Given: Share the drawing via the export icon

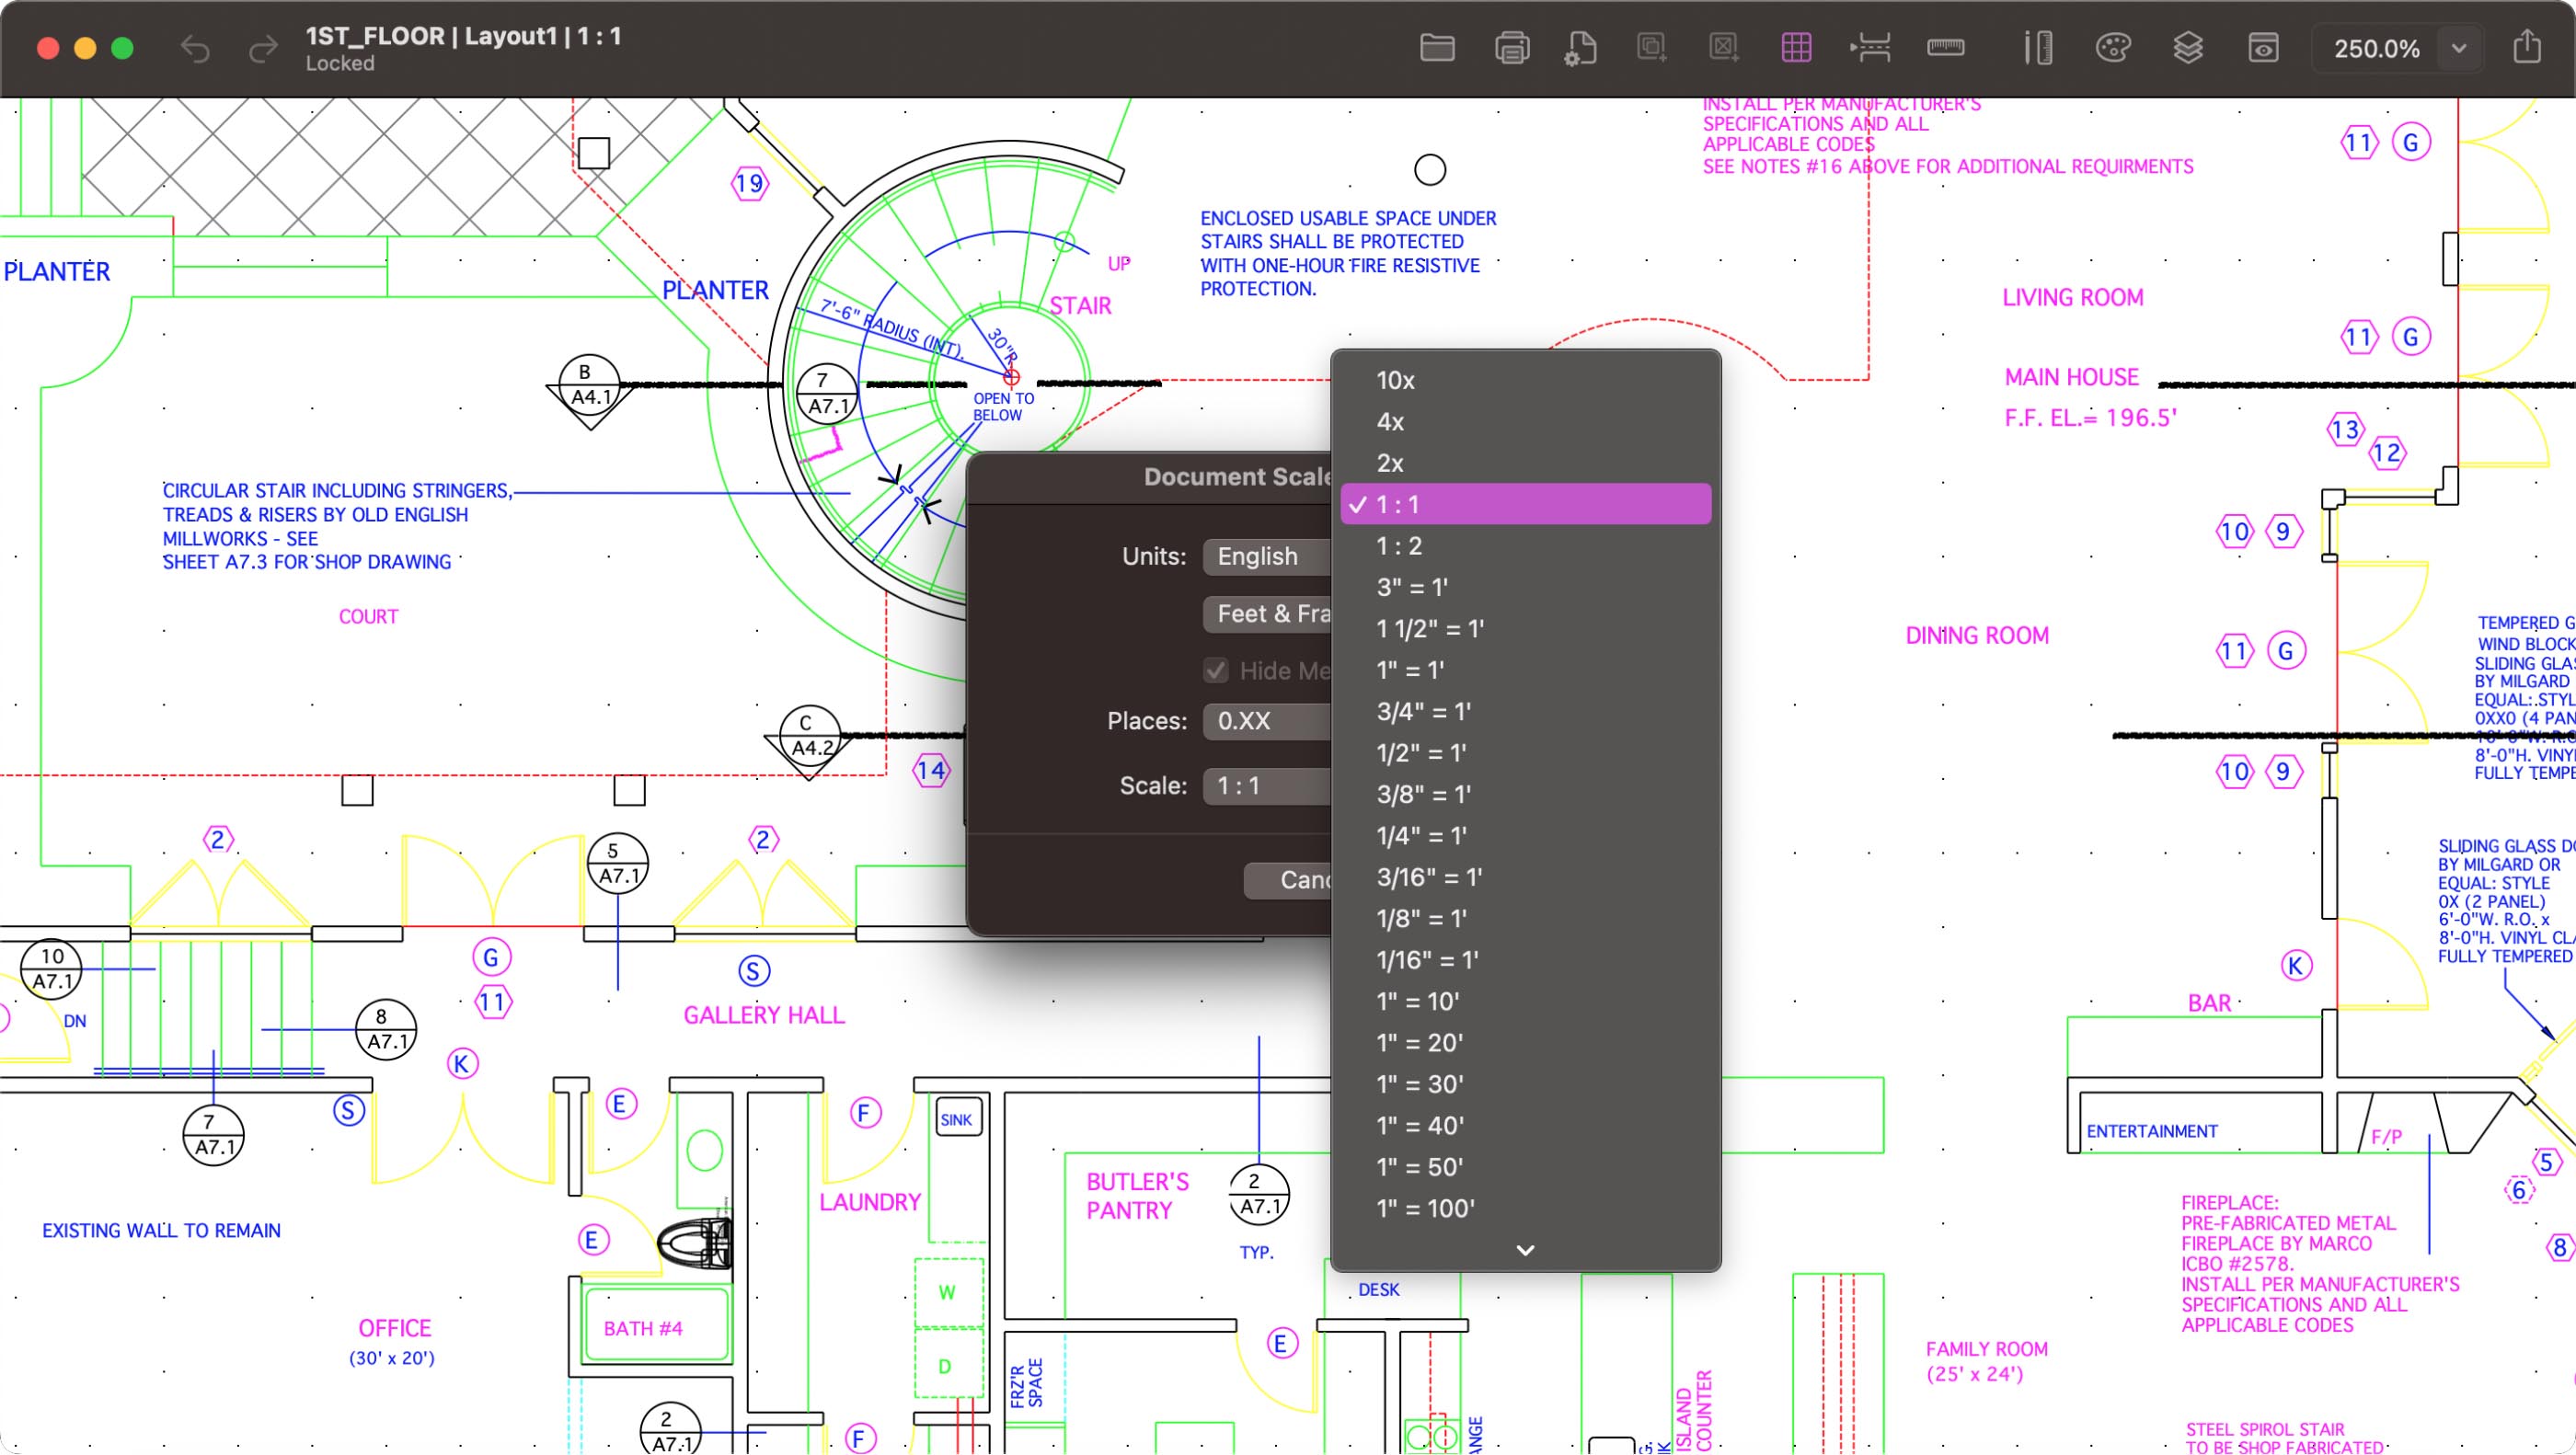Looking at the screenshot, I should coord(2527,47).
